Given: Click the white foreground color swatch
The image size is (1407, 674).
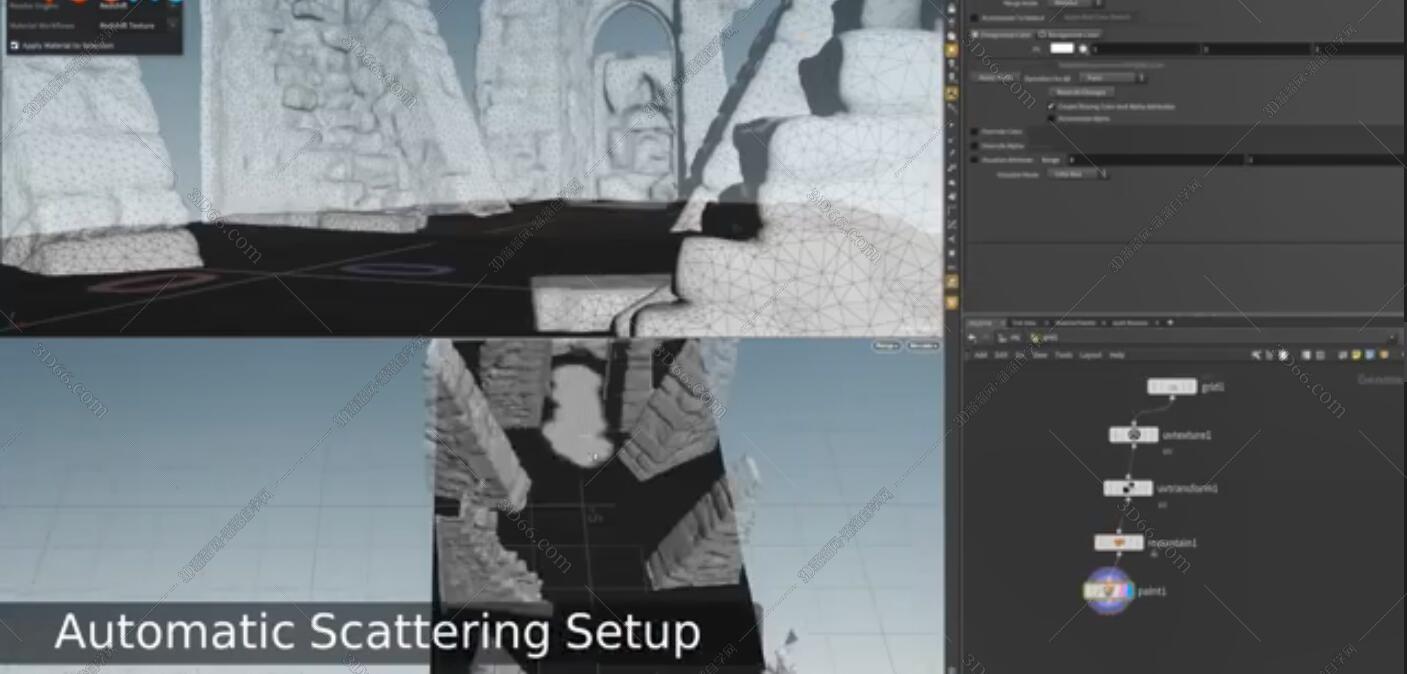Looking at the screenshot, I should (x=1061, y=48).
